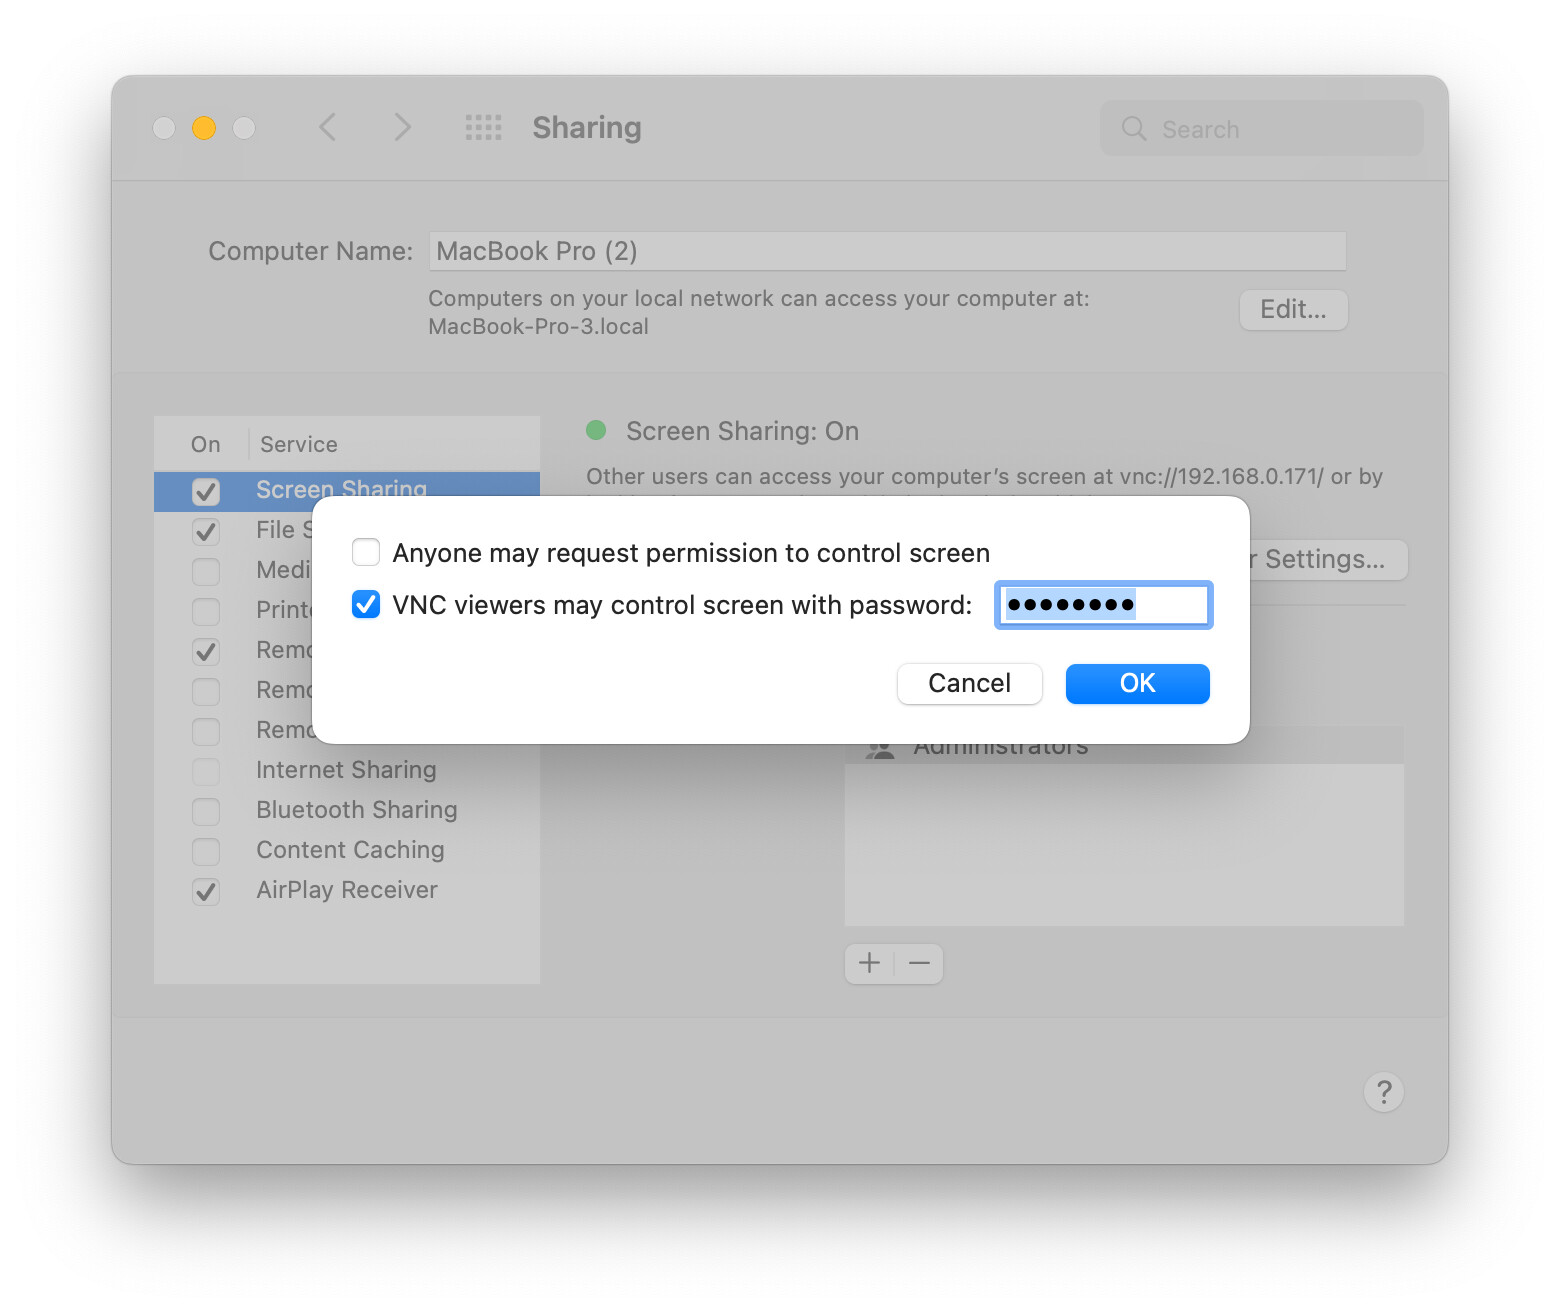Click the help question mark button
Viewport: 1560px width, 1312px height.
click(1383, 1092)
